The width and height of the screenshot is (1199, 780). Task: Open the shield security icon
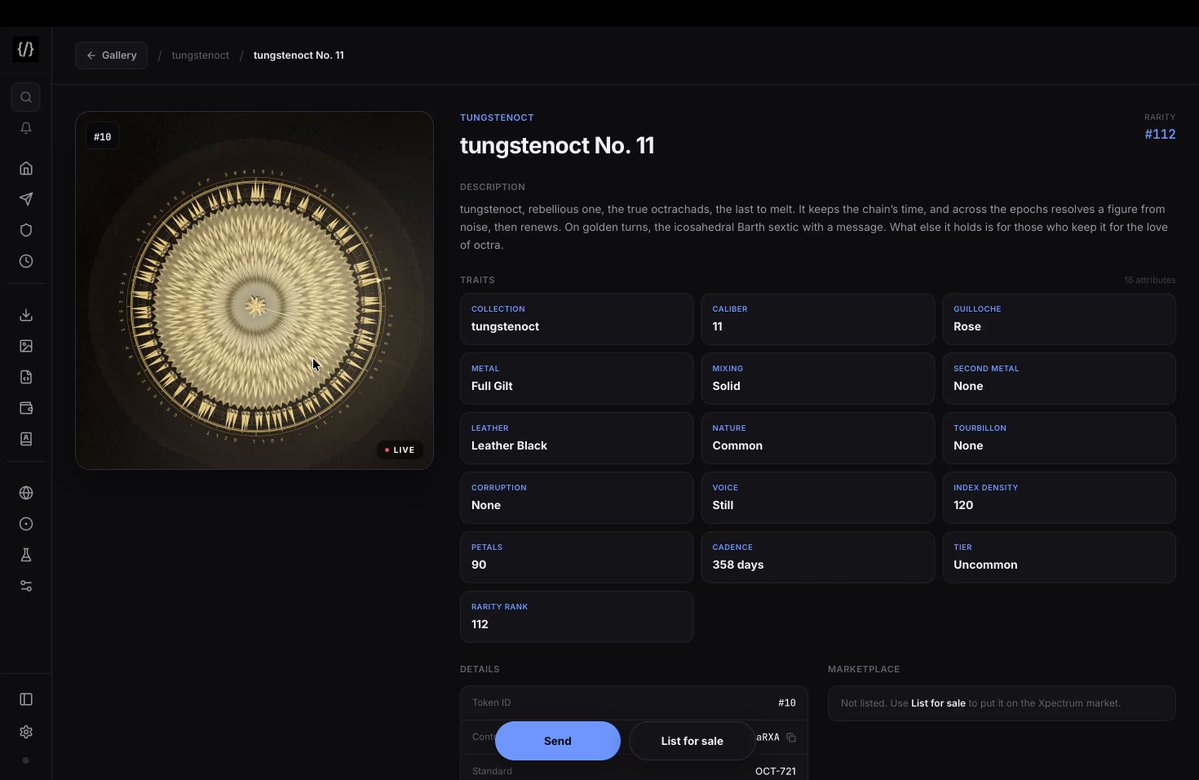pos(26,230)
